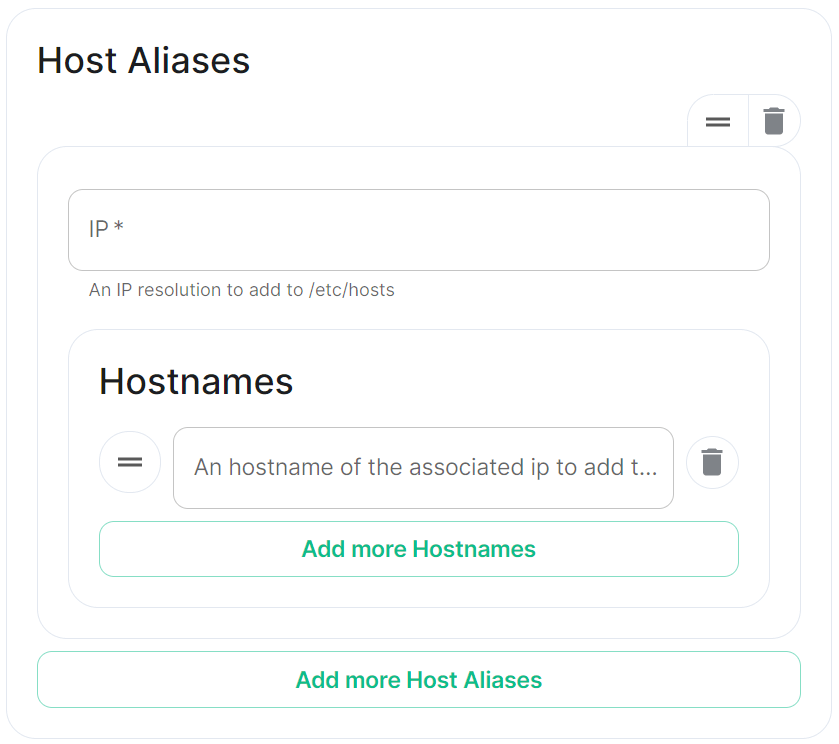839x744 pixels.
Task: Click the green 'Add more Hostnames' outlined button
Action: pyautogui.click(x=419, y=549)
